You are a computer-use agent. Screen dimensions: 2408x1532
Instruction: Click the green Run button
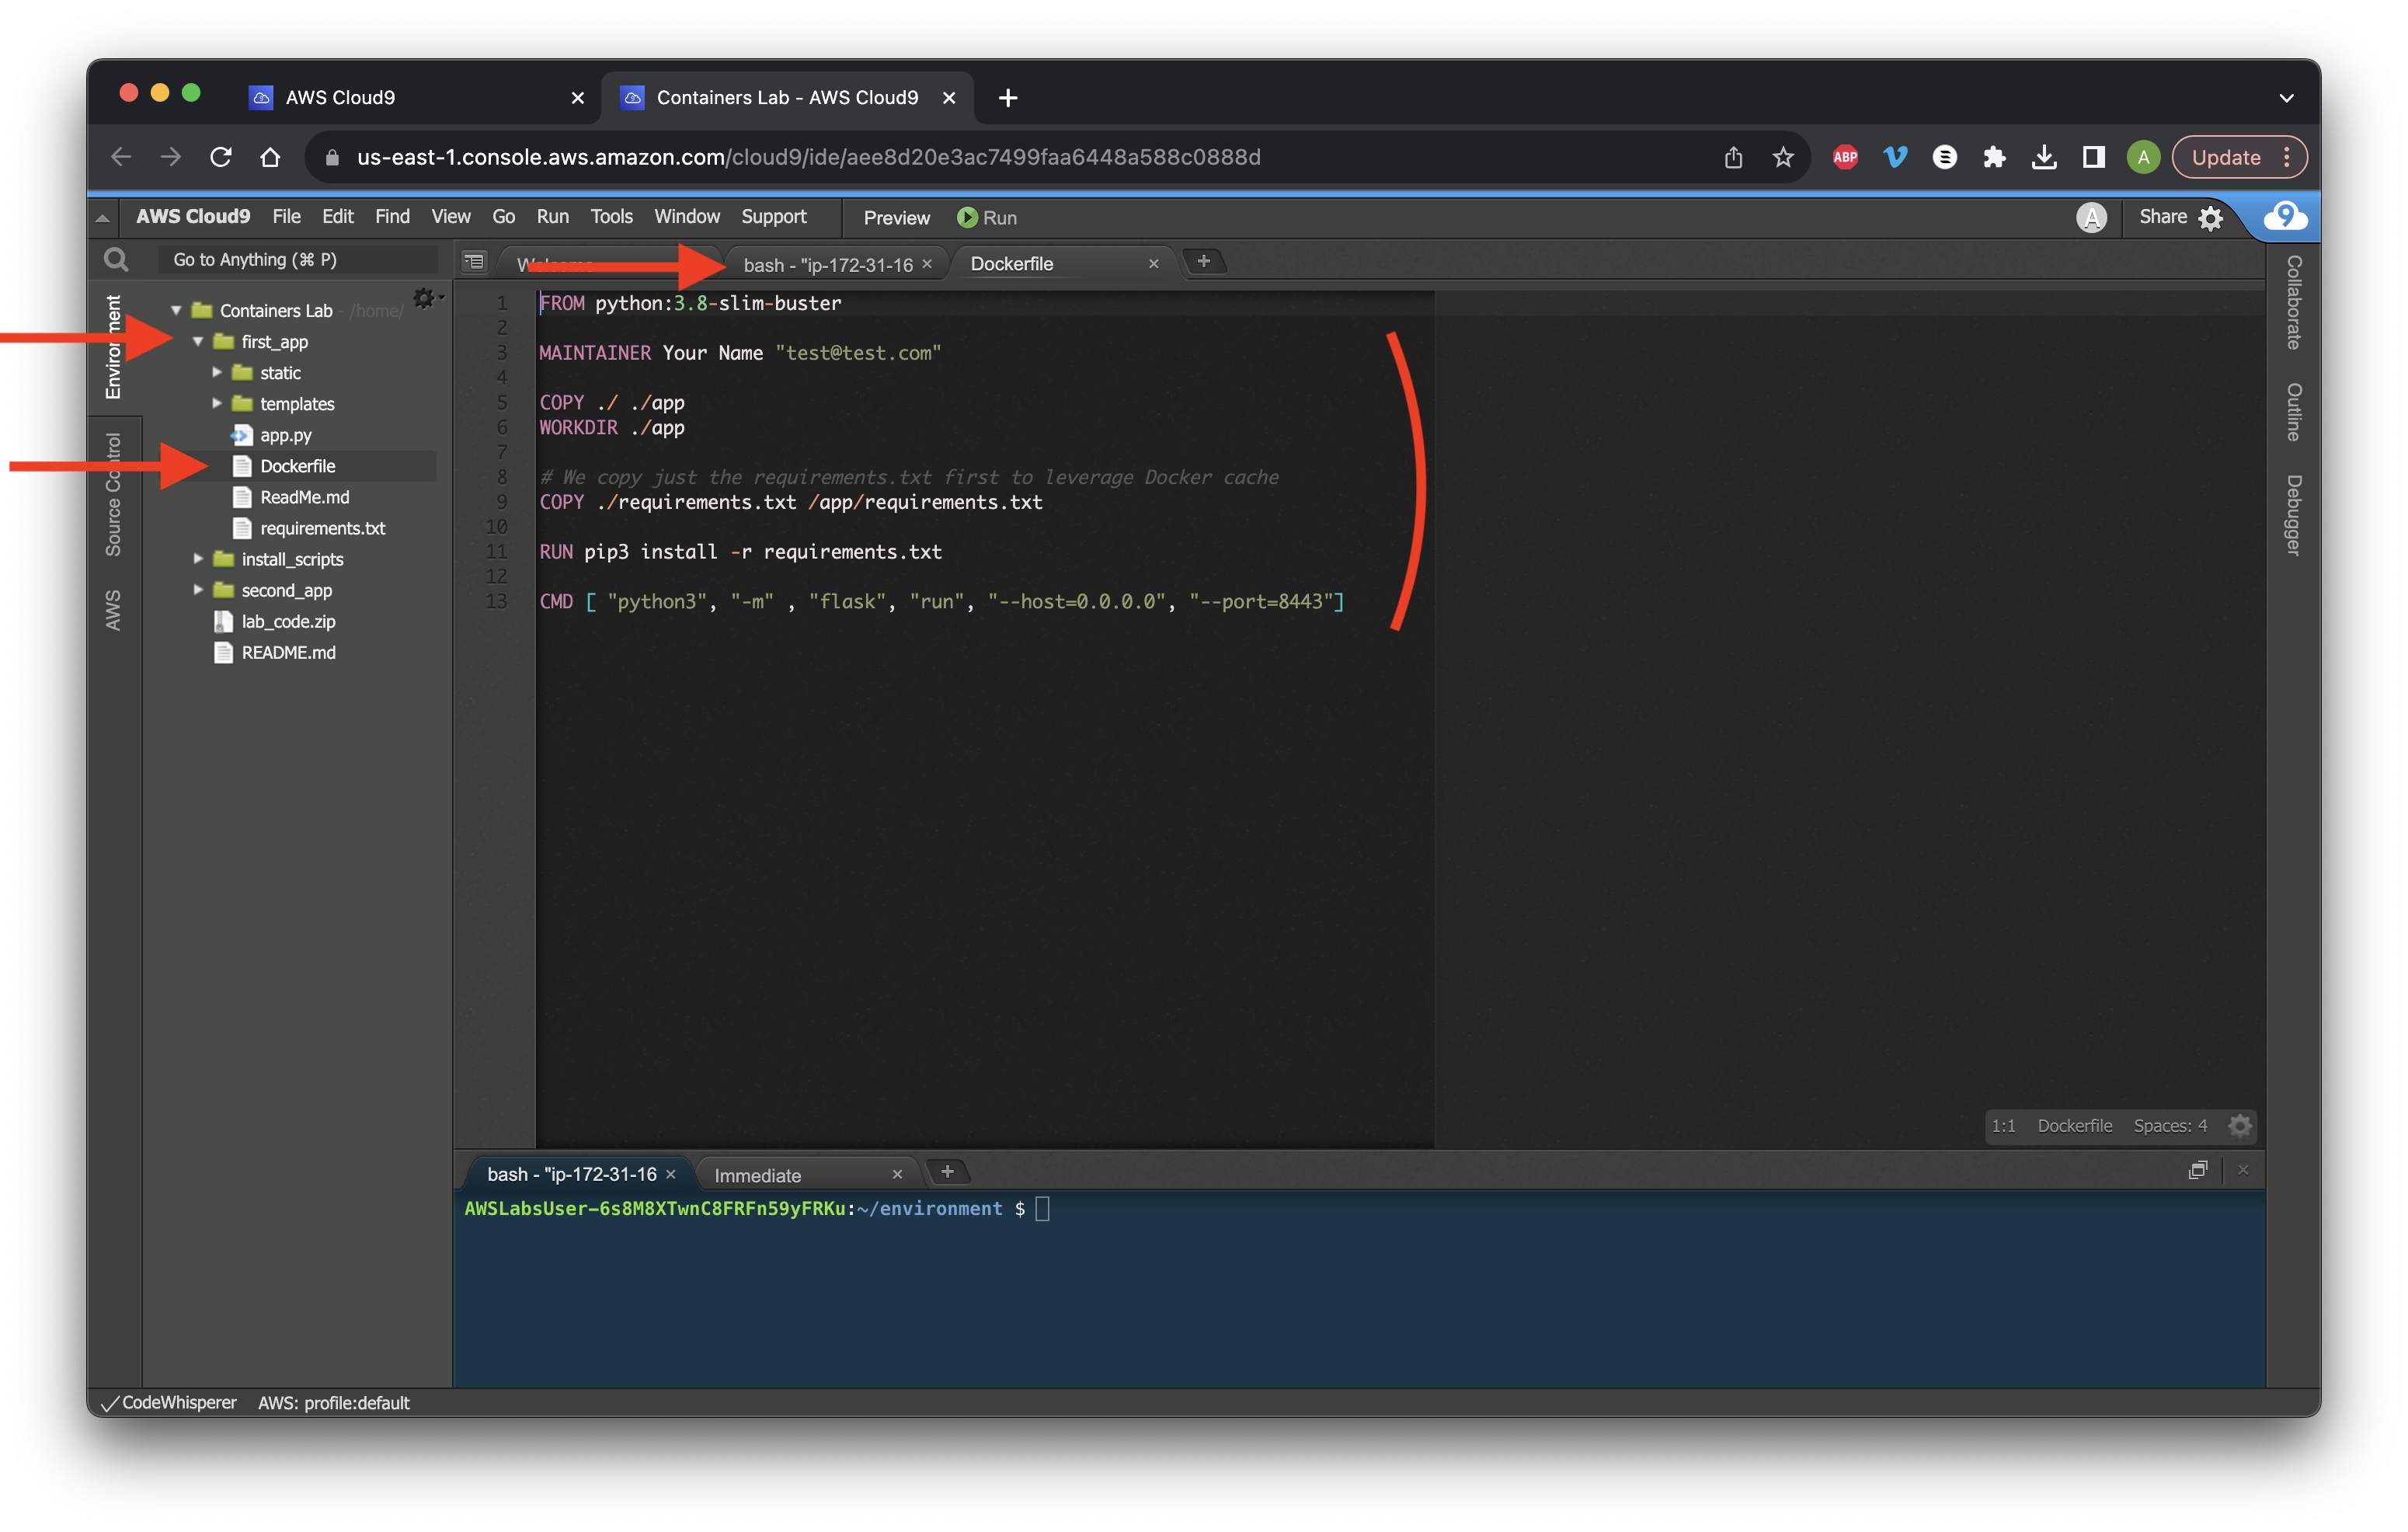click(x=987, y=217)
